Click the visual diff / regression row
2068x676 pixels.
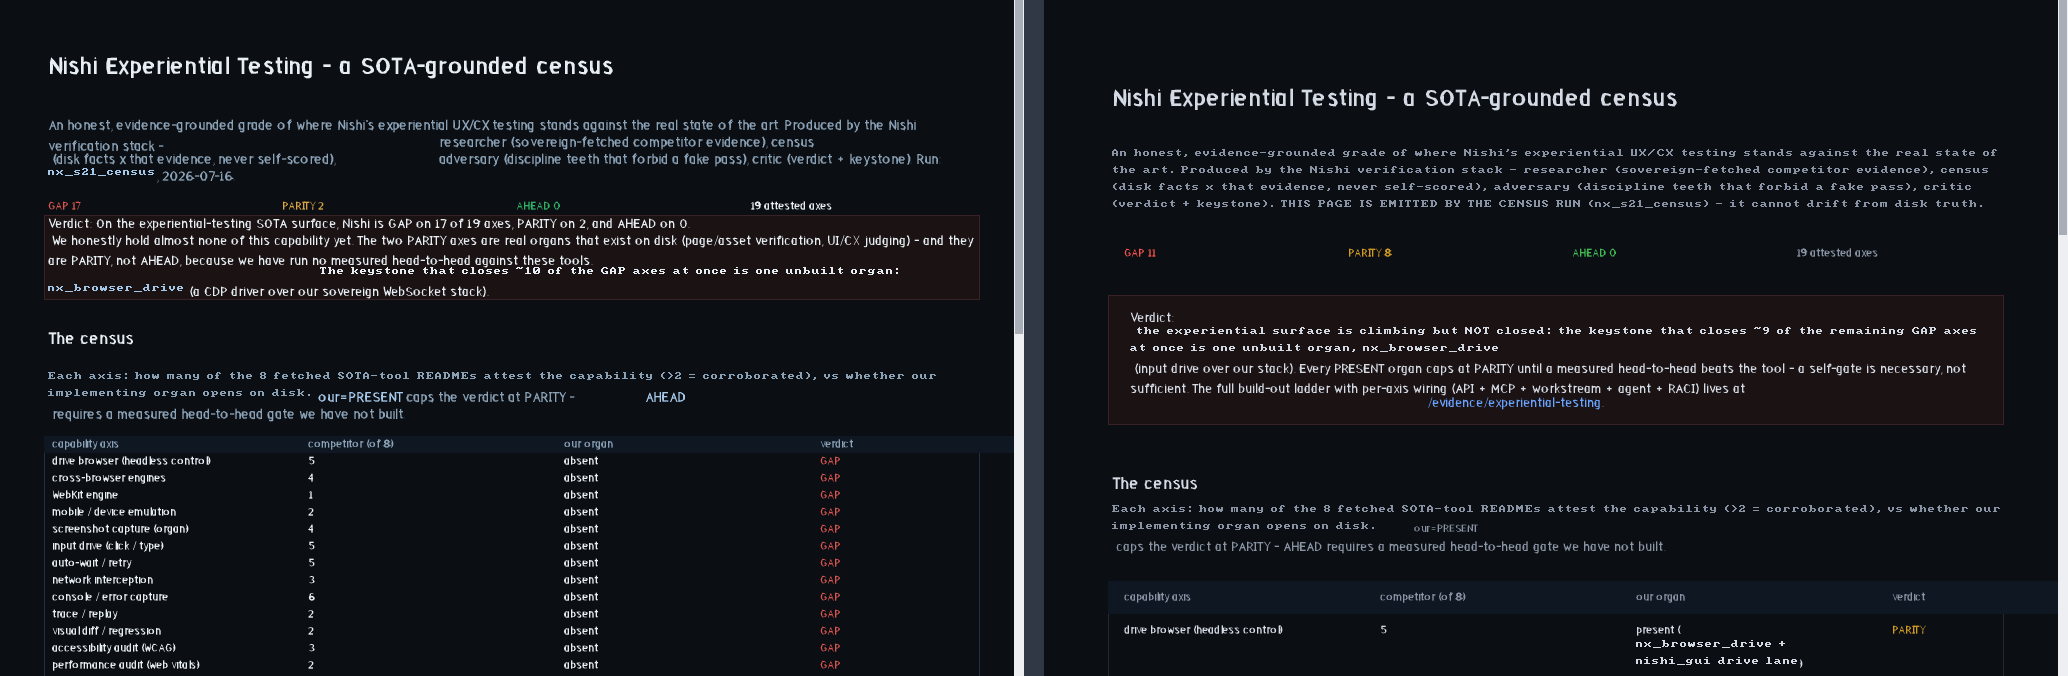tap(512, 631)
